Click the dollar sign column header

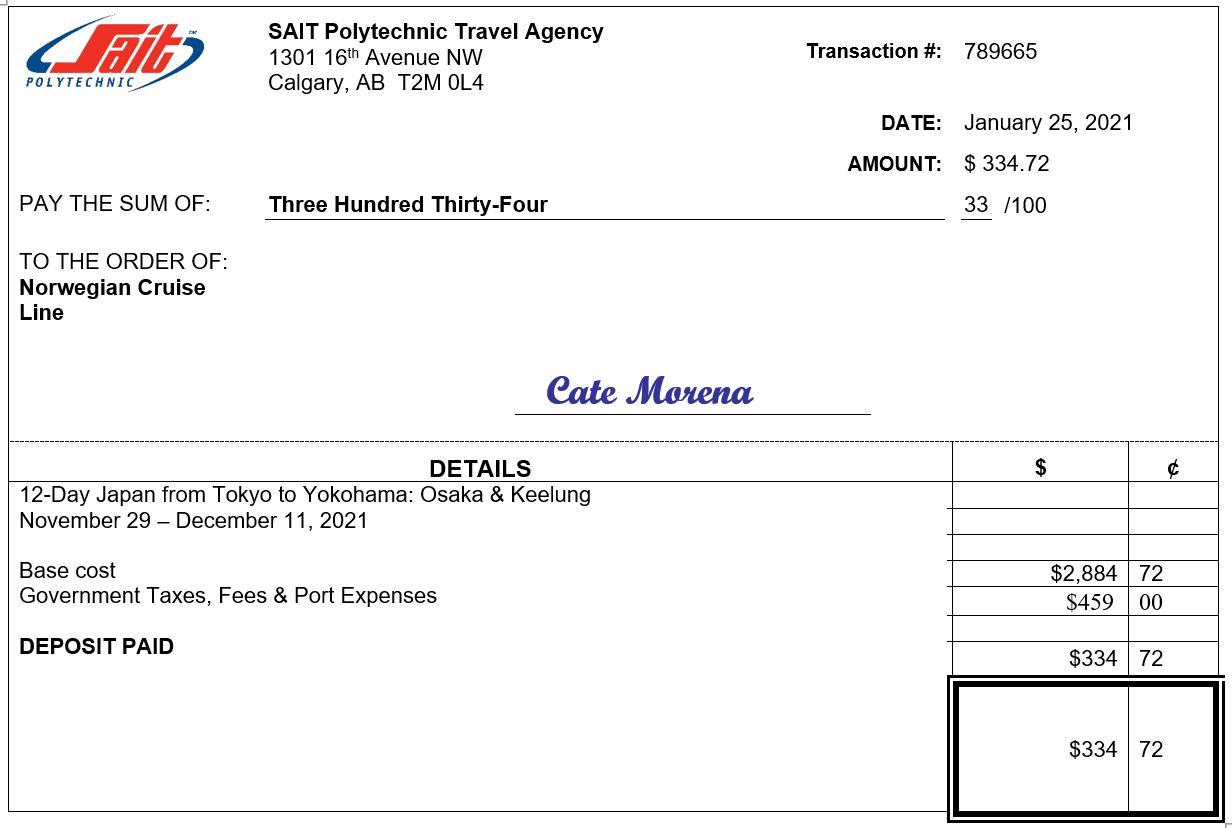tap(1040, 467)
